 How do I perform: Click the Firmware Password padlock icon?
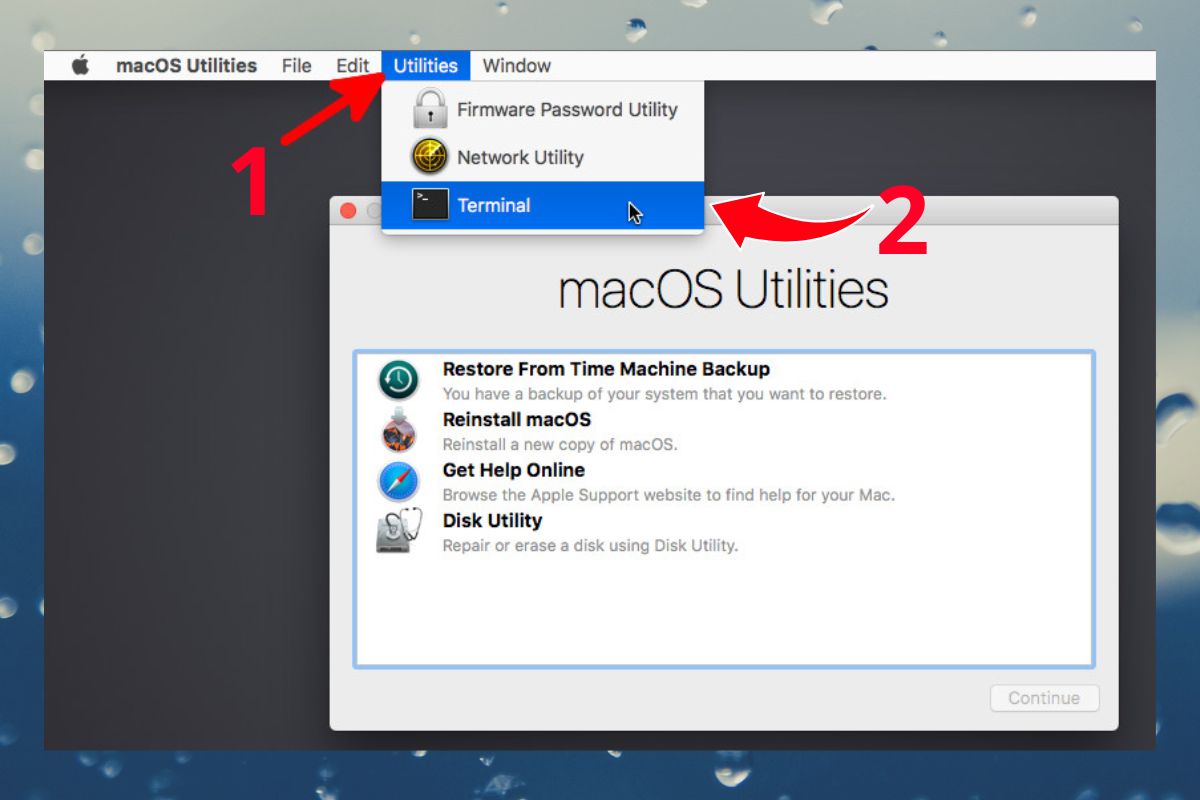430,109
